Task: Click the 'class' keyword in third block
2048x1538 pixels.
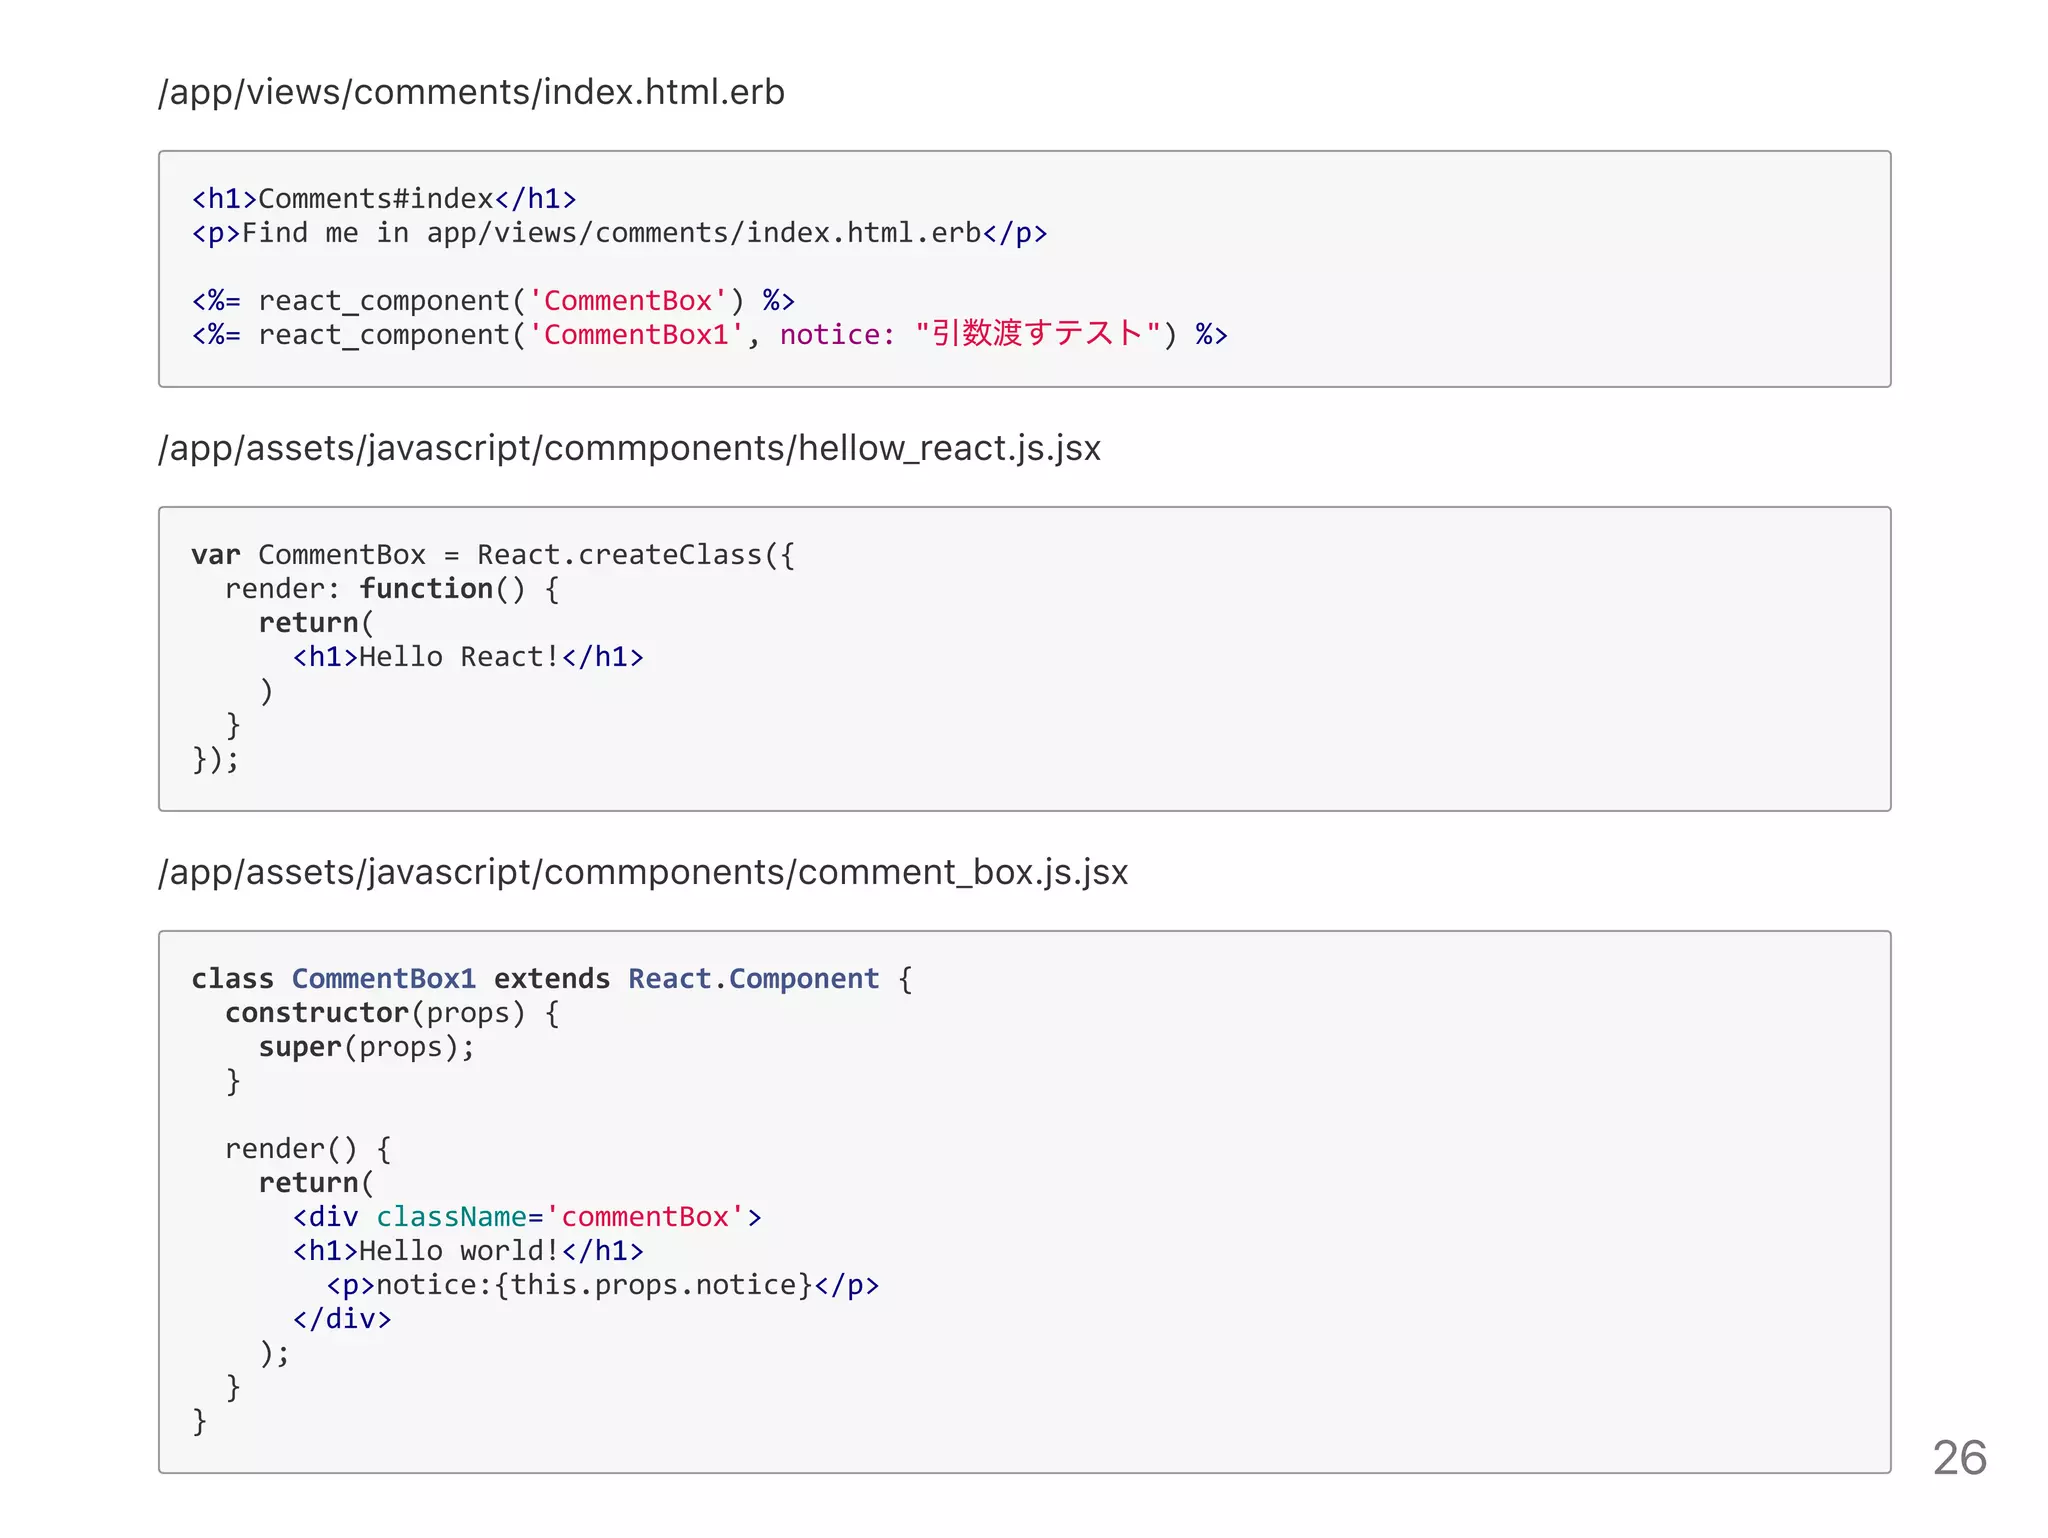Action: (232, 978)
